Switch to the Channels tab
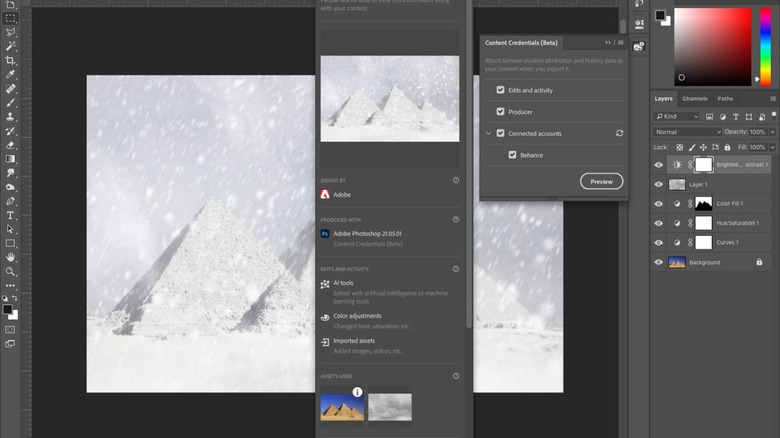This screenshot has width=780, height=438. pyautogui.click(x=694, y=99)
